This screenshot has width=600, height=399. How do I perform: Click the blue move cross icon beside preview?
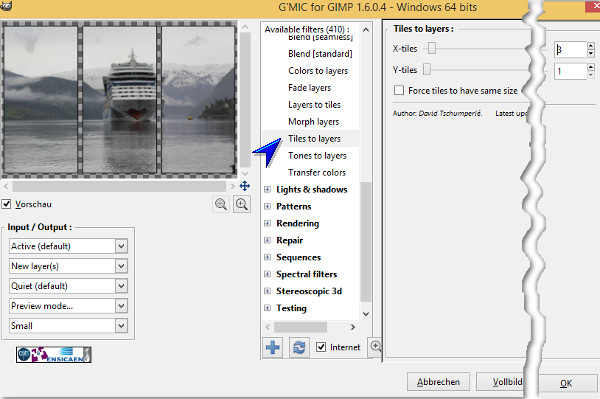pyautogui.click(x=245, y=186)
